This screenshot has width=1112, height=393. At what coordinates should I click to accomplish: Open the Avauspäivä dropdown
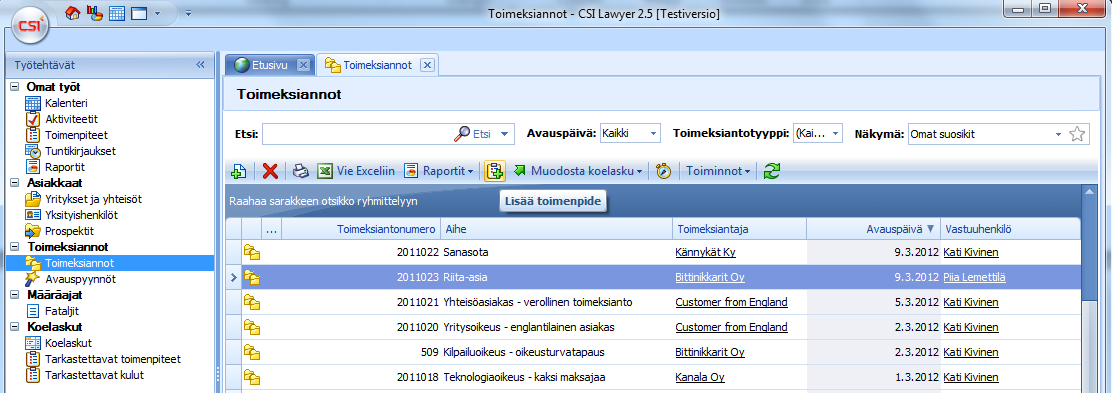654,133
